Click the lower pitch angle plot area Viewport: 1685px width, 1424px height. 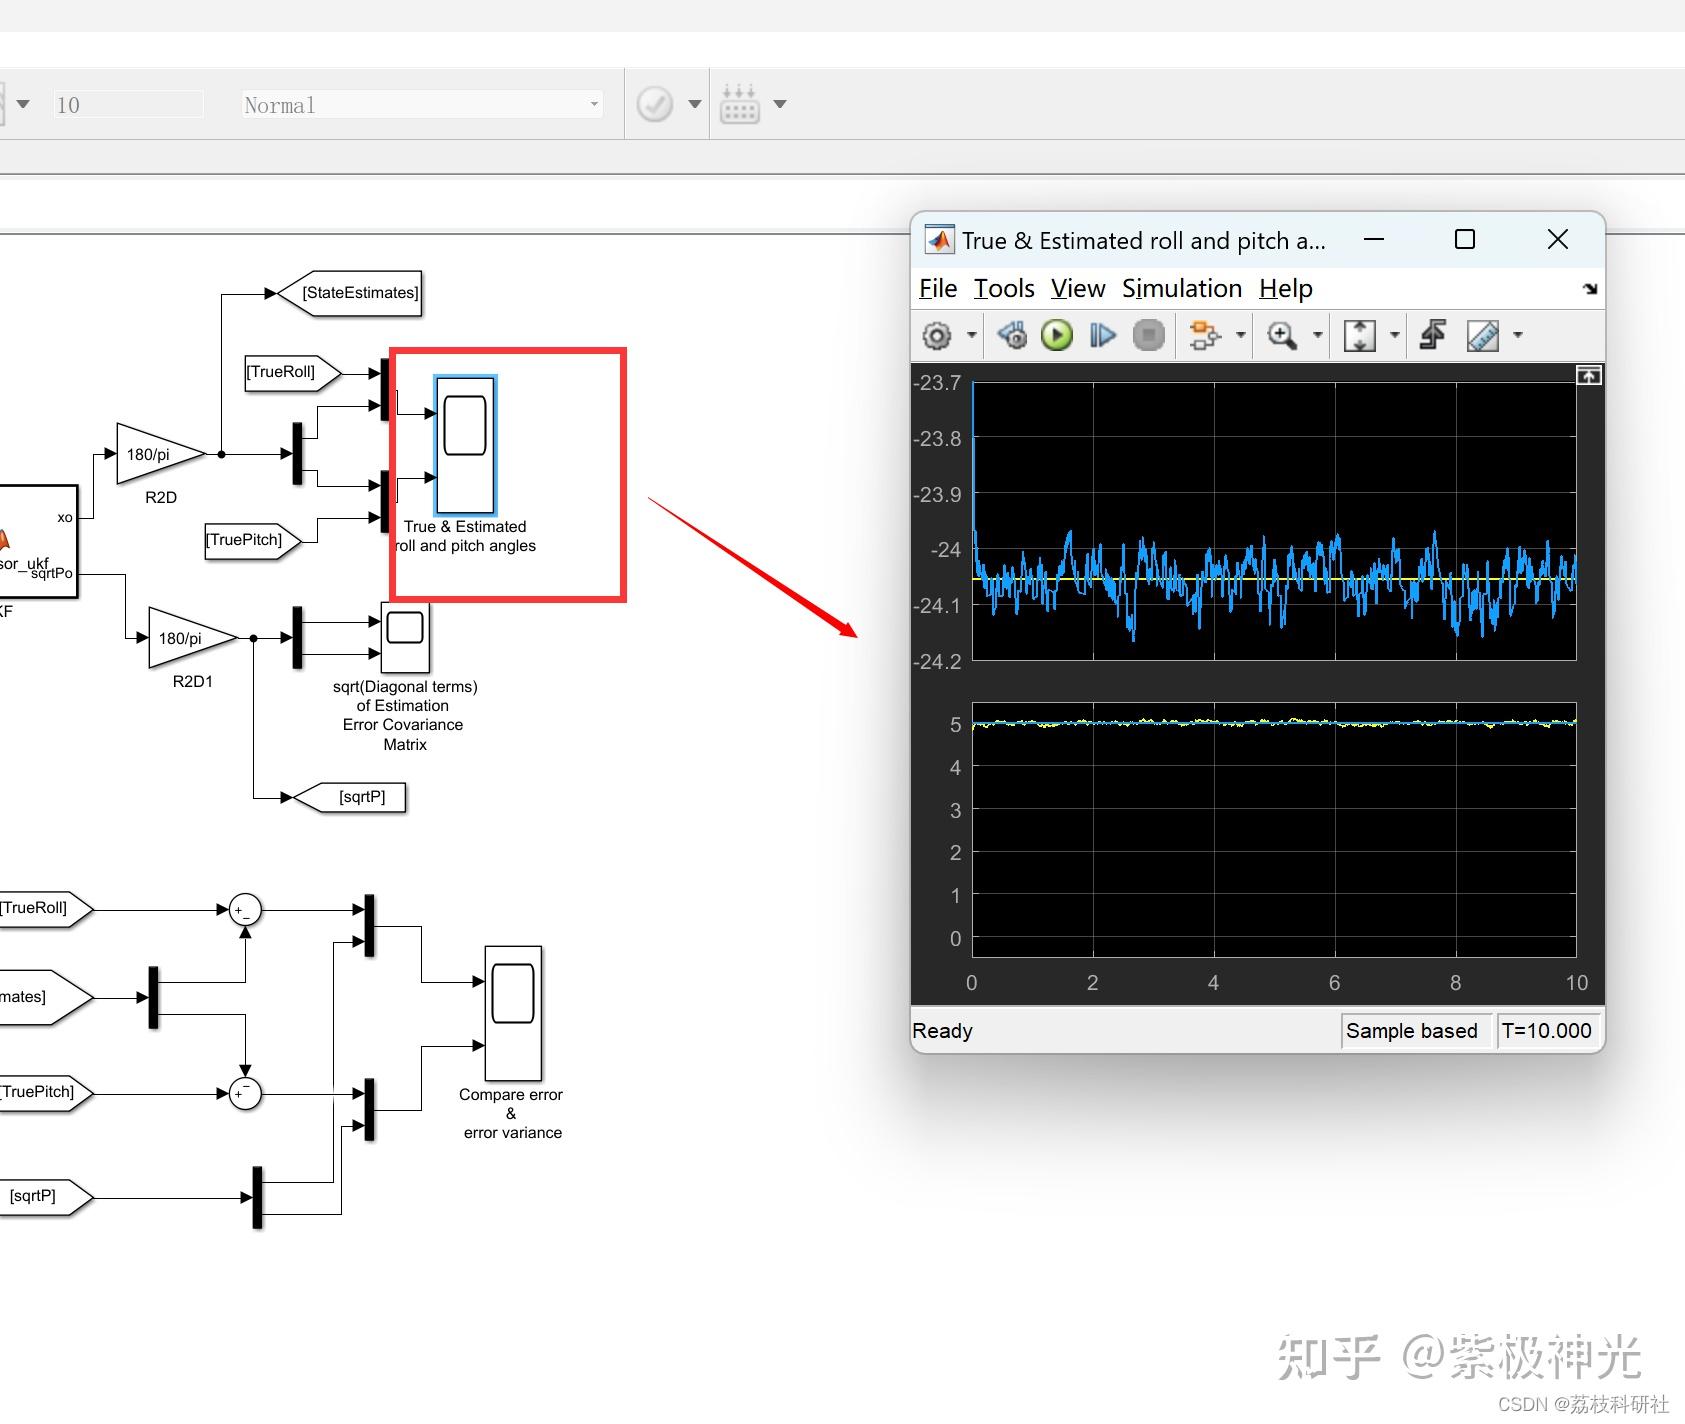(1274, 830)
